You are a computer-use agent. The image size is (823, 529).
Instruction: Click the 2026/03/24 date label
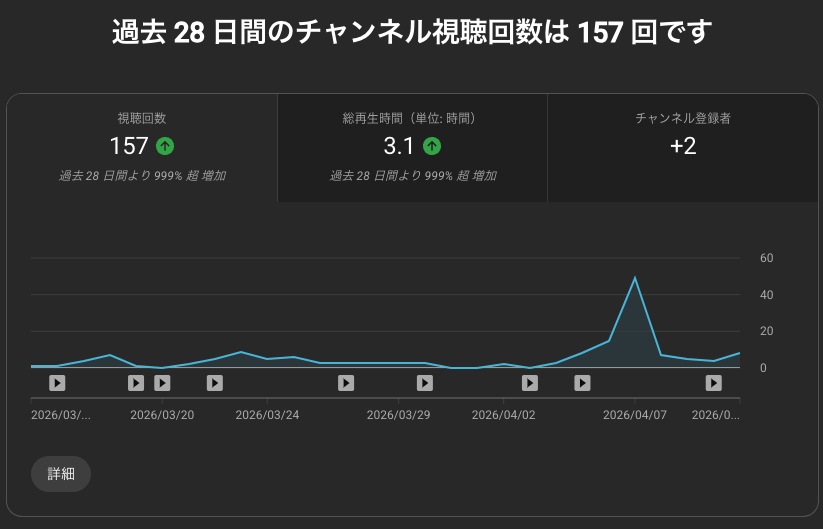click(267, 414)
